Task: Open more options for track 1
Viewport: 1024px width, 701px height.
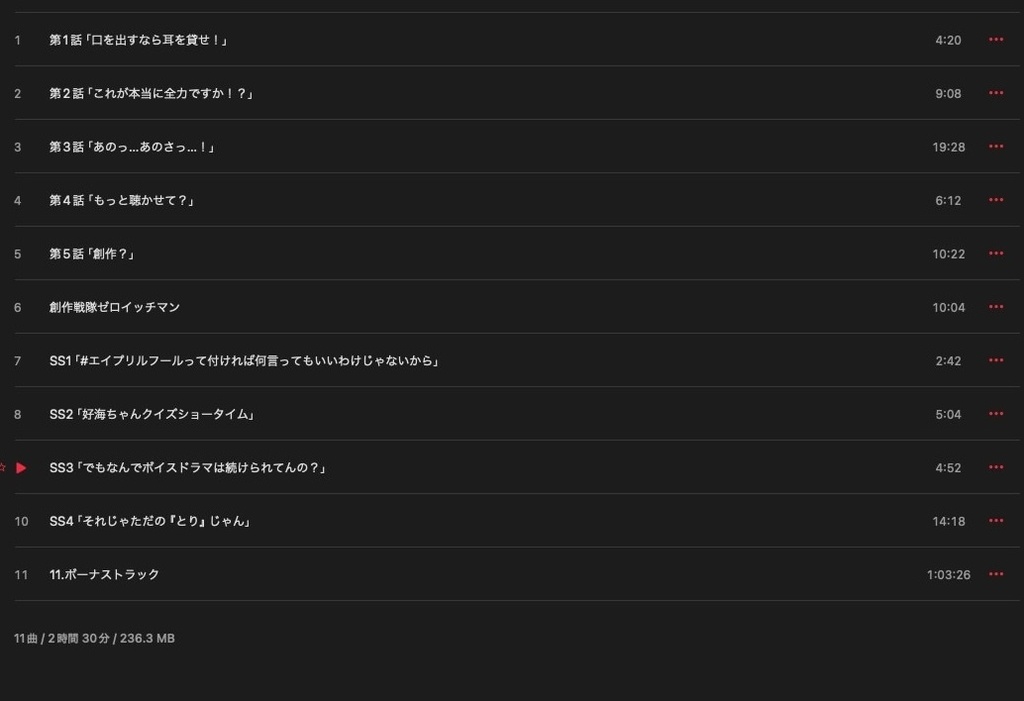Action: 996,40
